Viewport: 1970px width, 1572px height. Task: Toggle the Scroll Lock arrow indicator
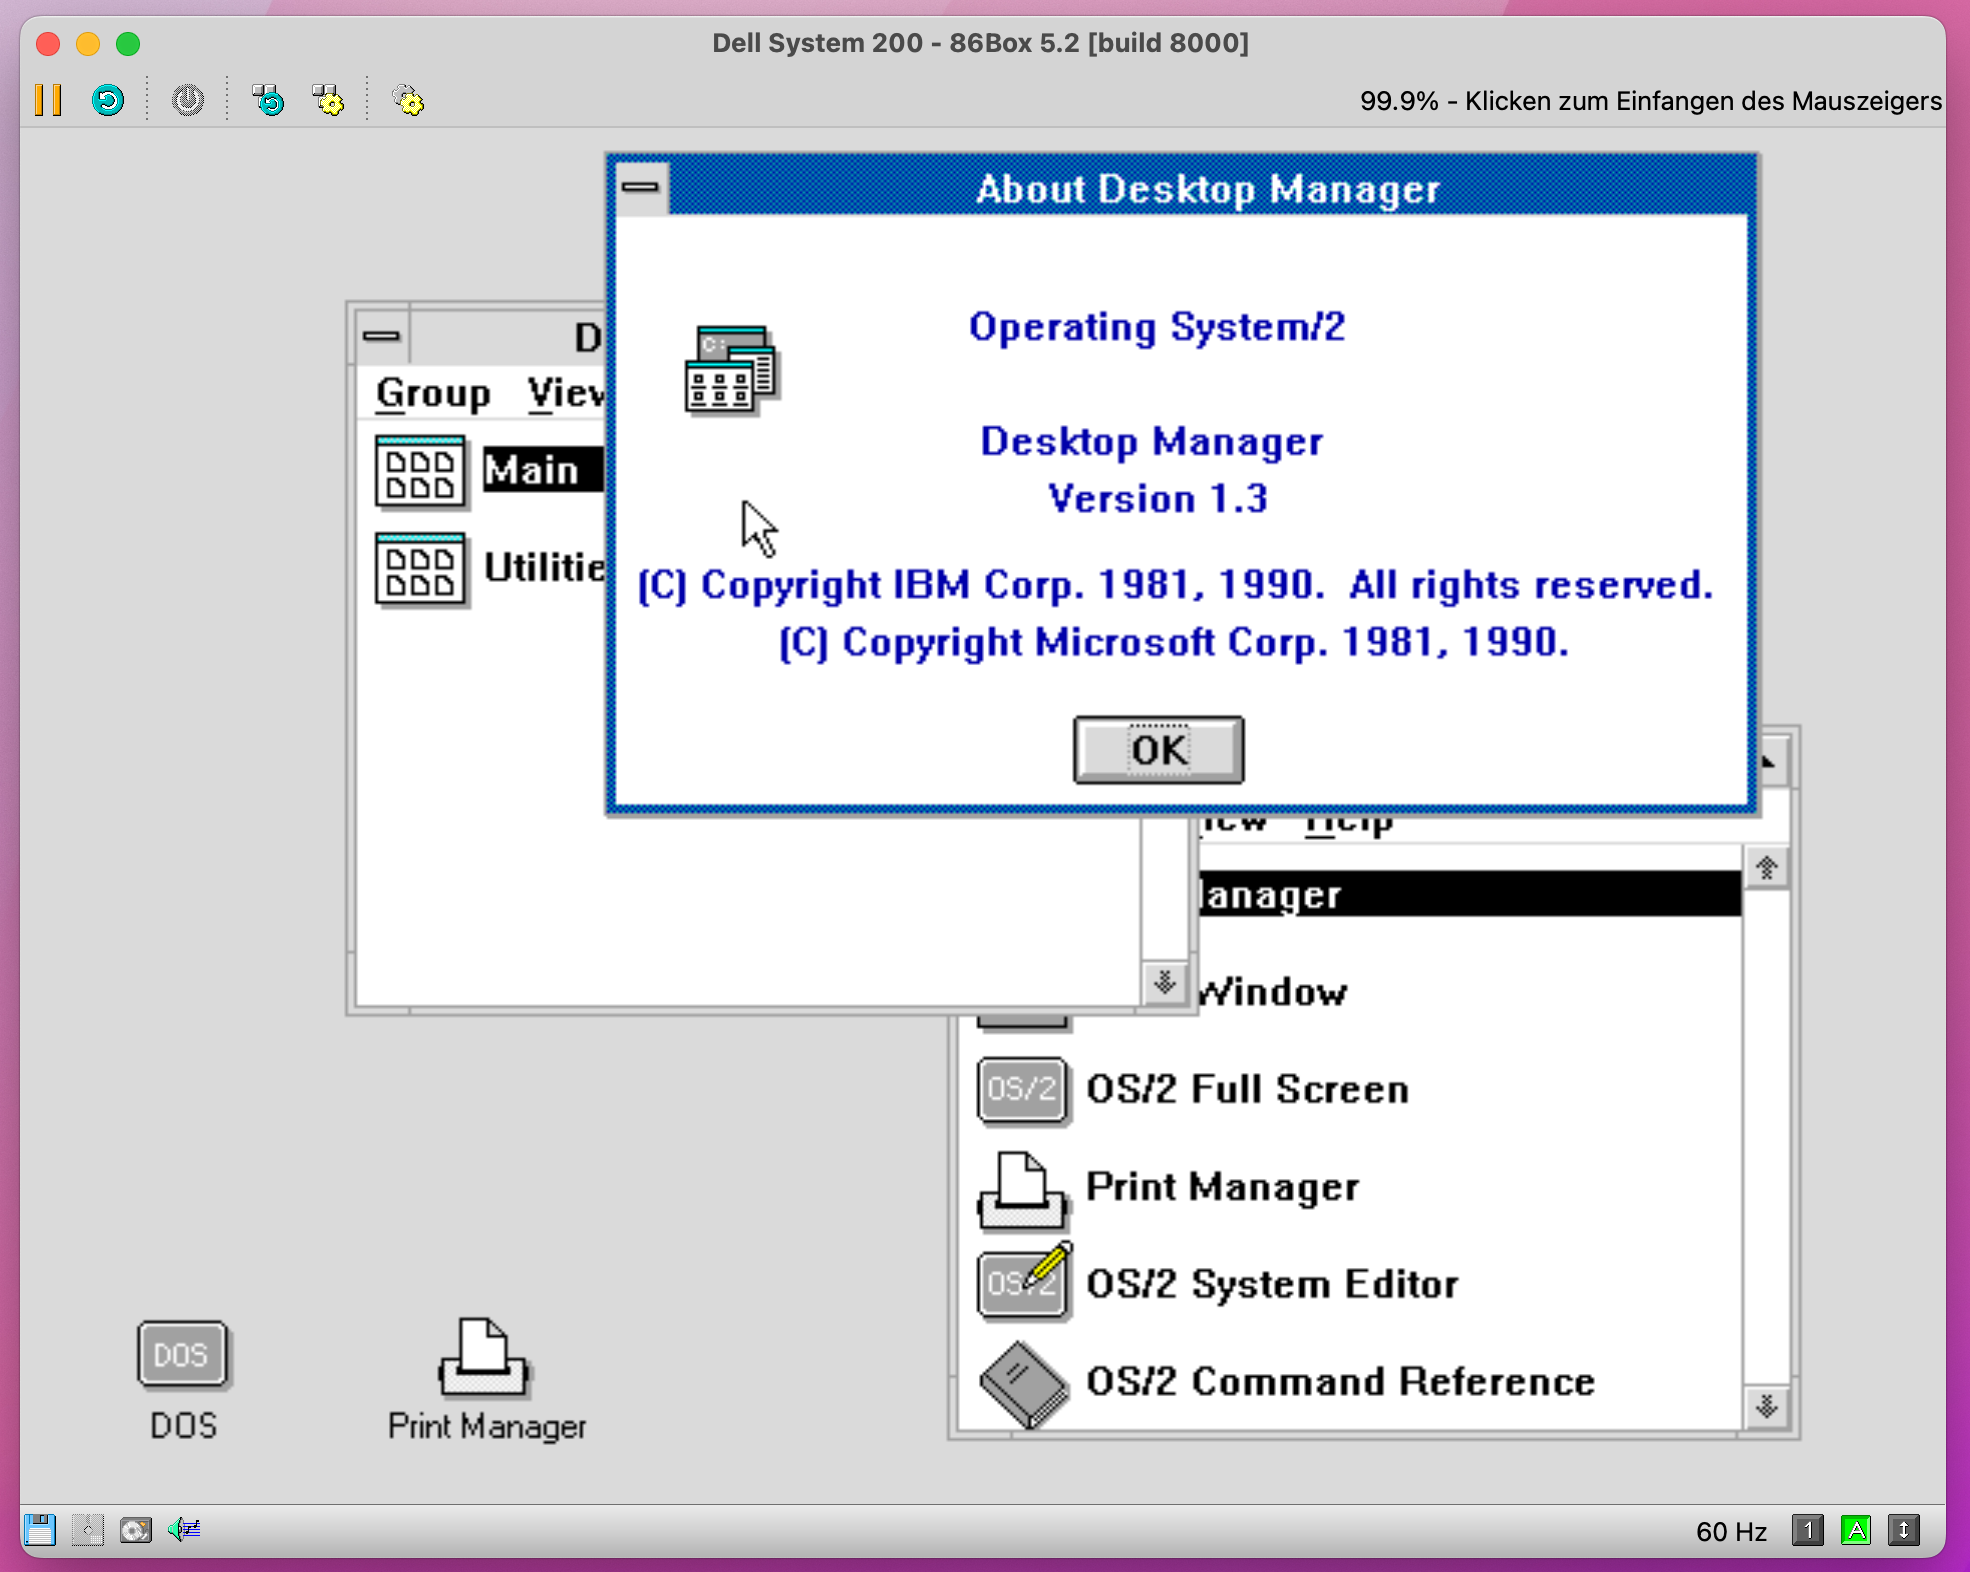[x=1903, y=1530]
